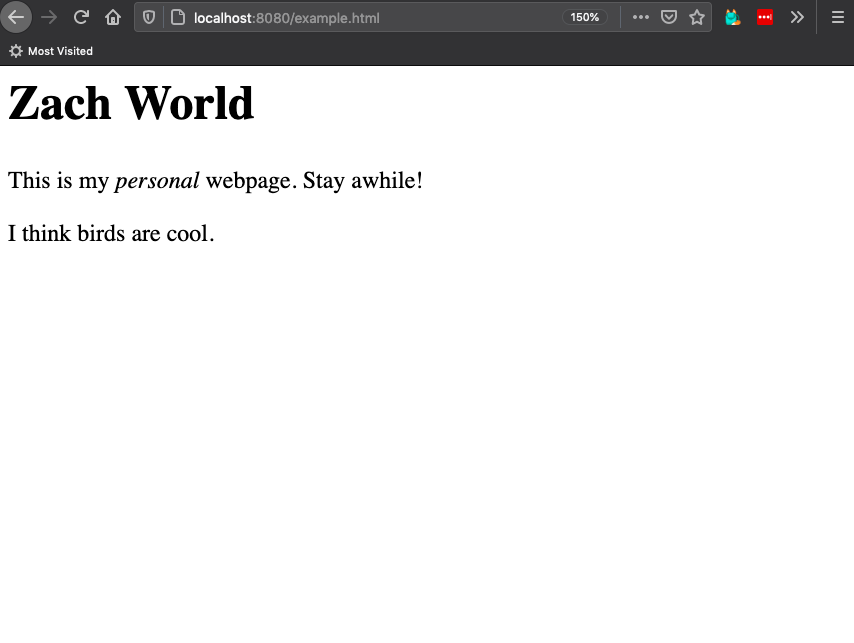Open the Firefox hamburger menu
854x643 pixels.
pos(838,17)
